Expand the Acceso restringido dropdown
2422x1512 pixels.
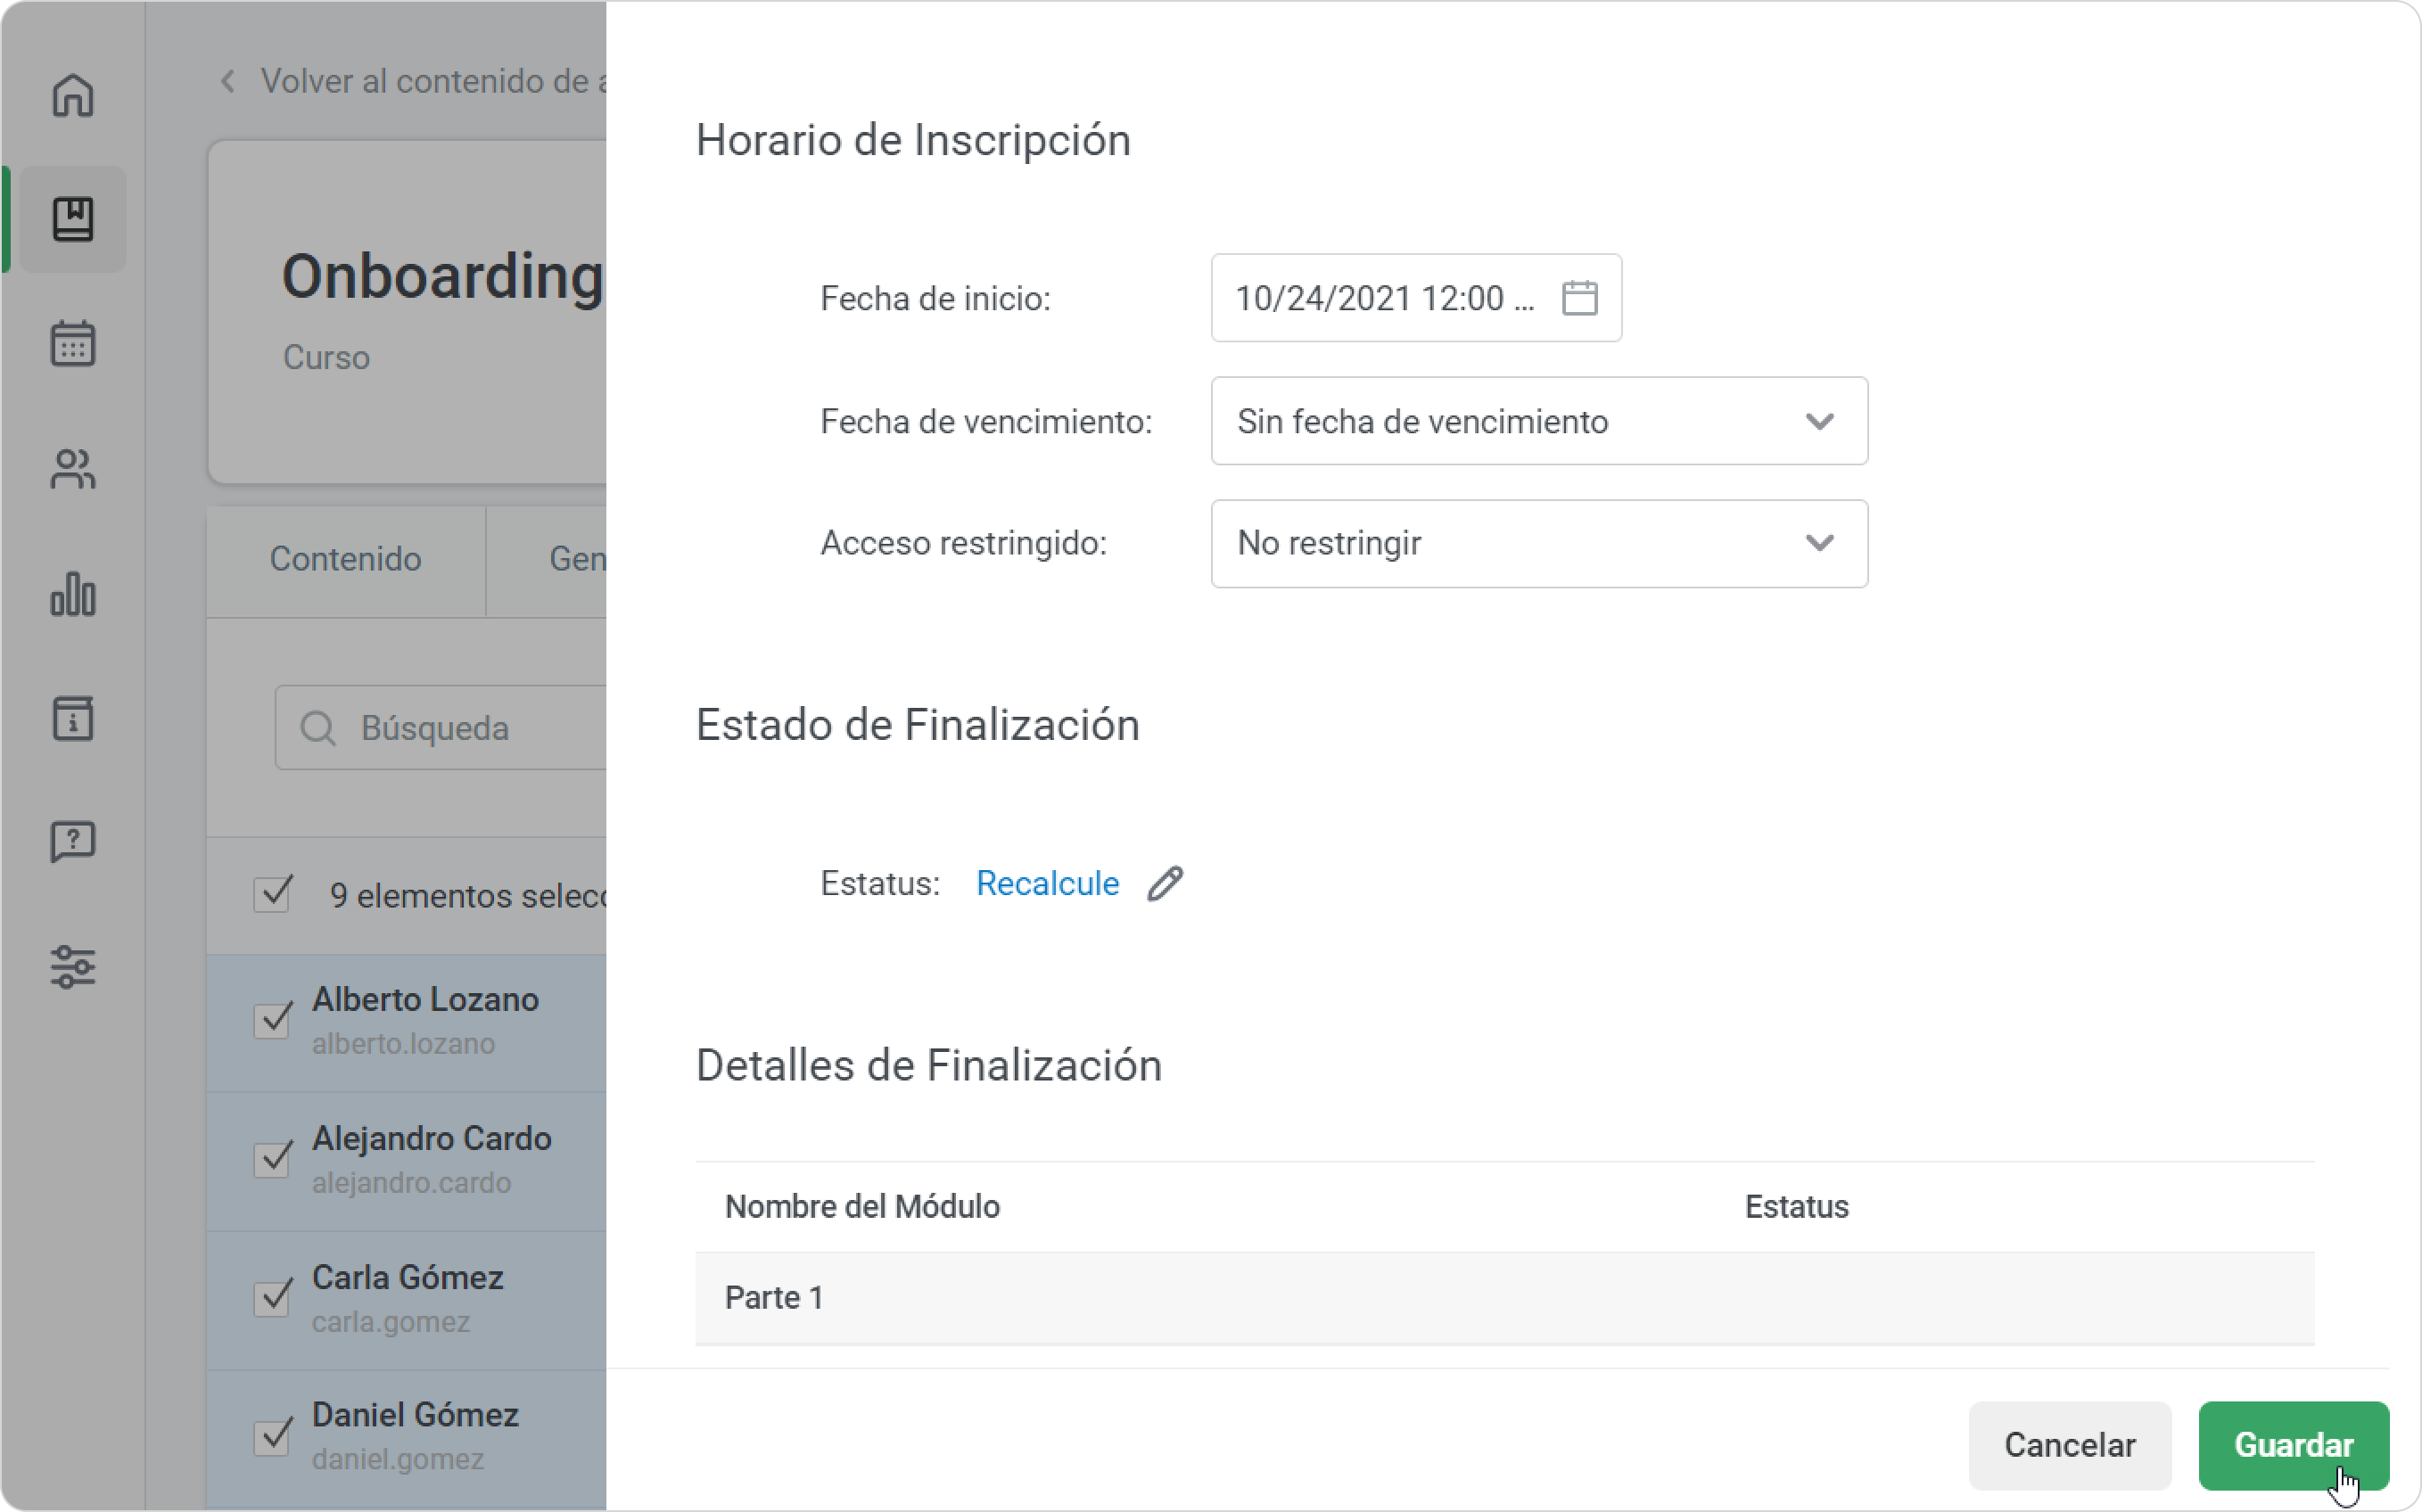[1539, 544]
